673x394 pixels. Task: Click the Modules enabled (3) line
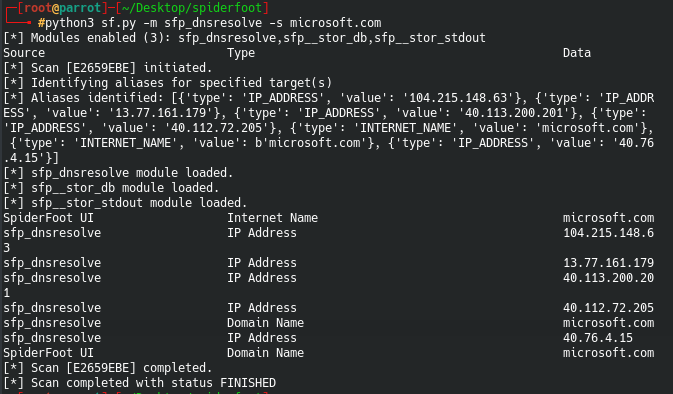pos(245,38)
